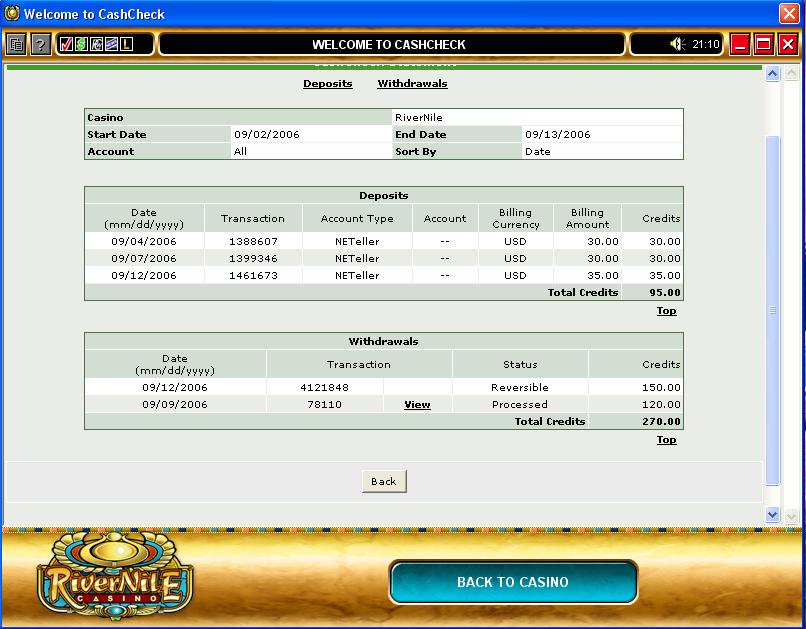
Task: Select the start date 09/02/2006
Action: point(267,135)
